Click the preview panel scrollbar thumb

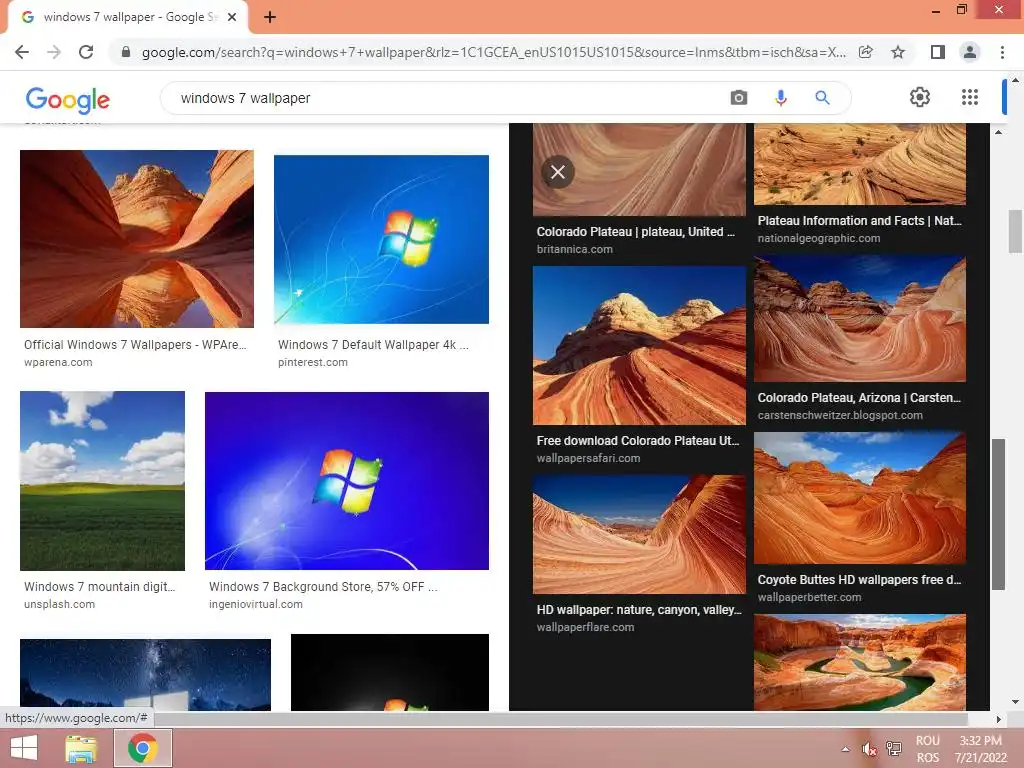point(999,515)
